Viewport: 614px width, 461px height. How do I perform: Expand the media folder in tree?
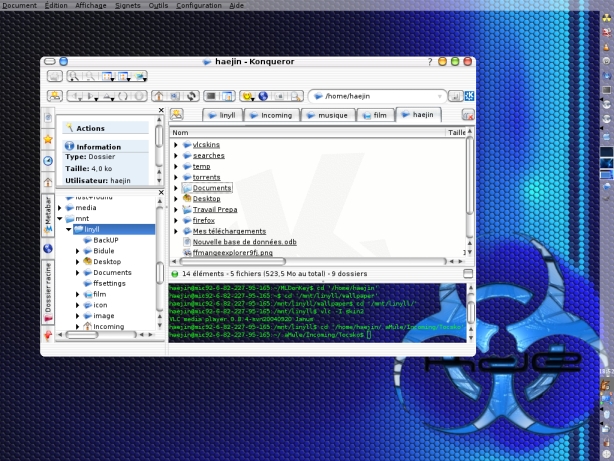click(60, 208)
